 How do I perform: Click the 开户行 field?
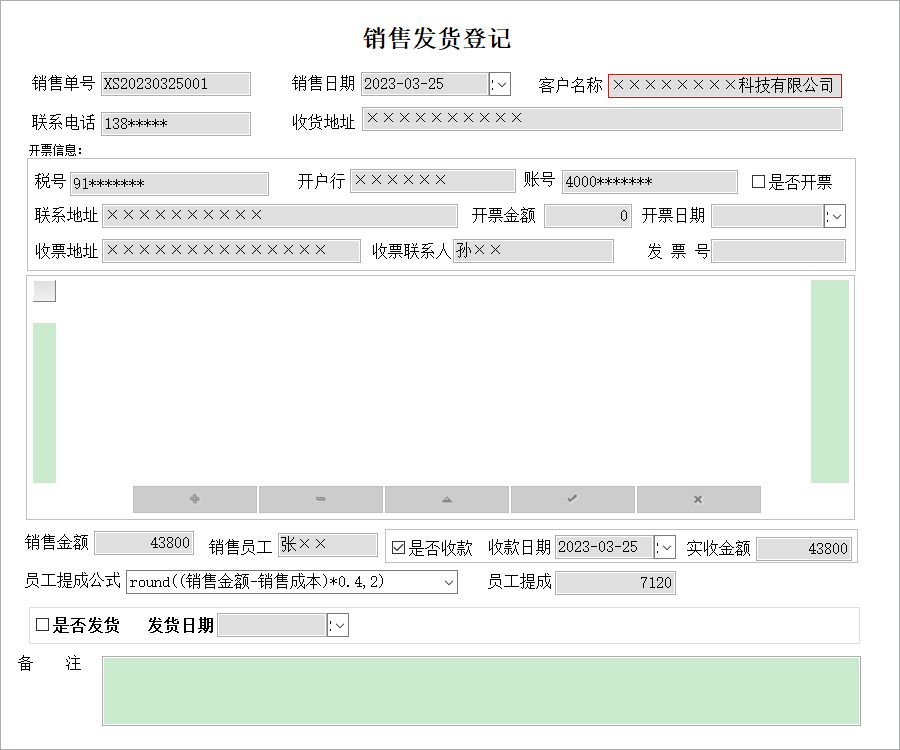(433, 181)
